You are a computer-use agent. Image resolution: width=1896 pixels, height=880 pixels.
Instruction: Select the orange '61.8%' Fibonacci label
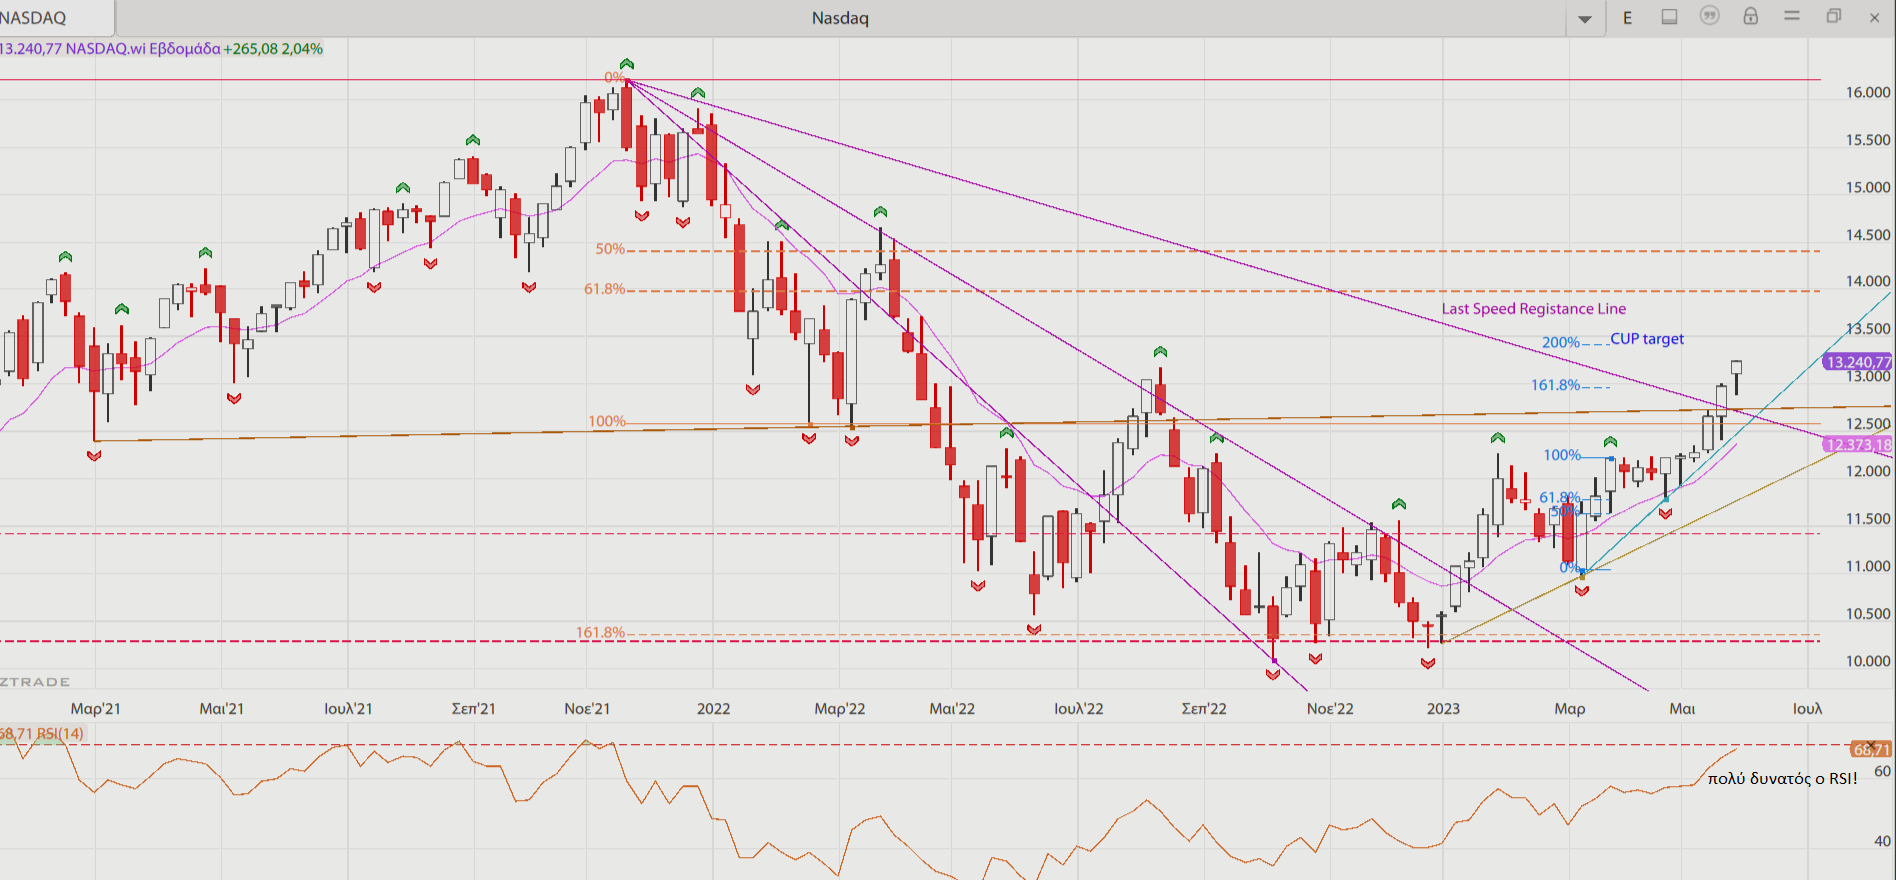tap(605, 289)
